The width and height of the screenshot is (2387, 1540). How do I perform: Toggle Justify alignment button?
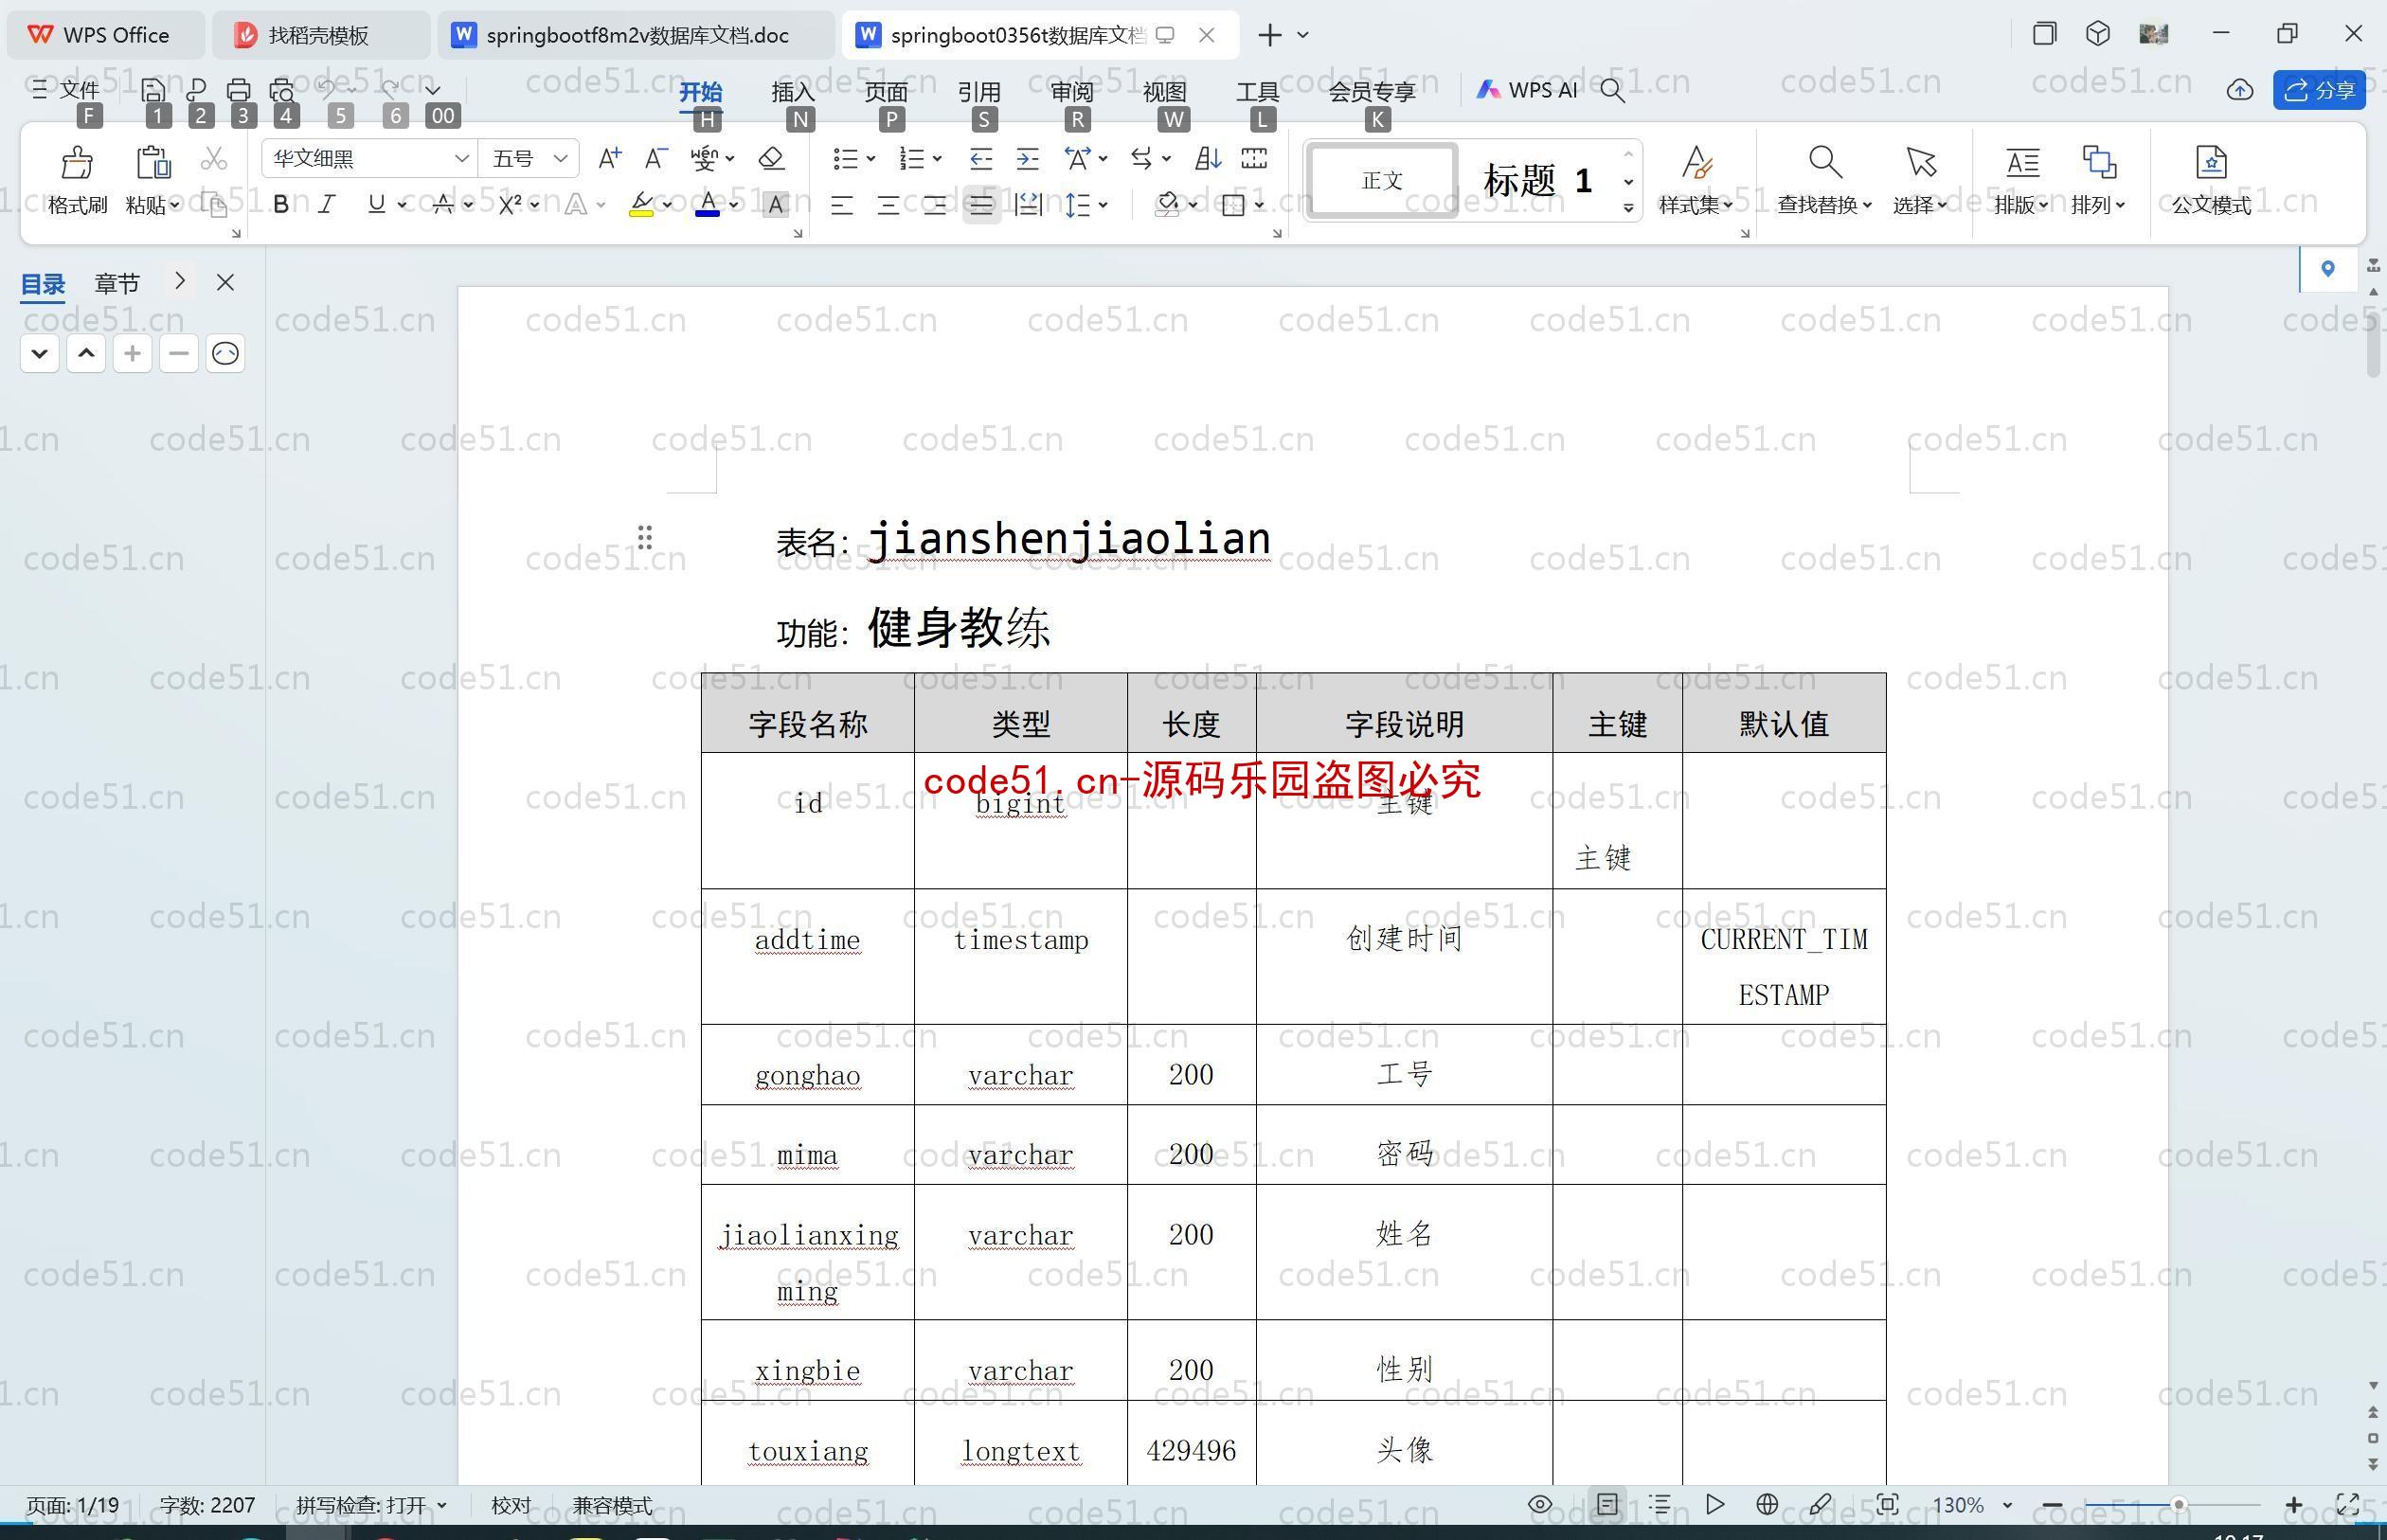(x=982, y=205)
